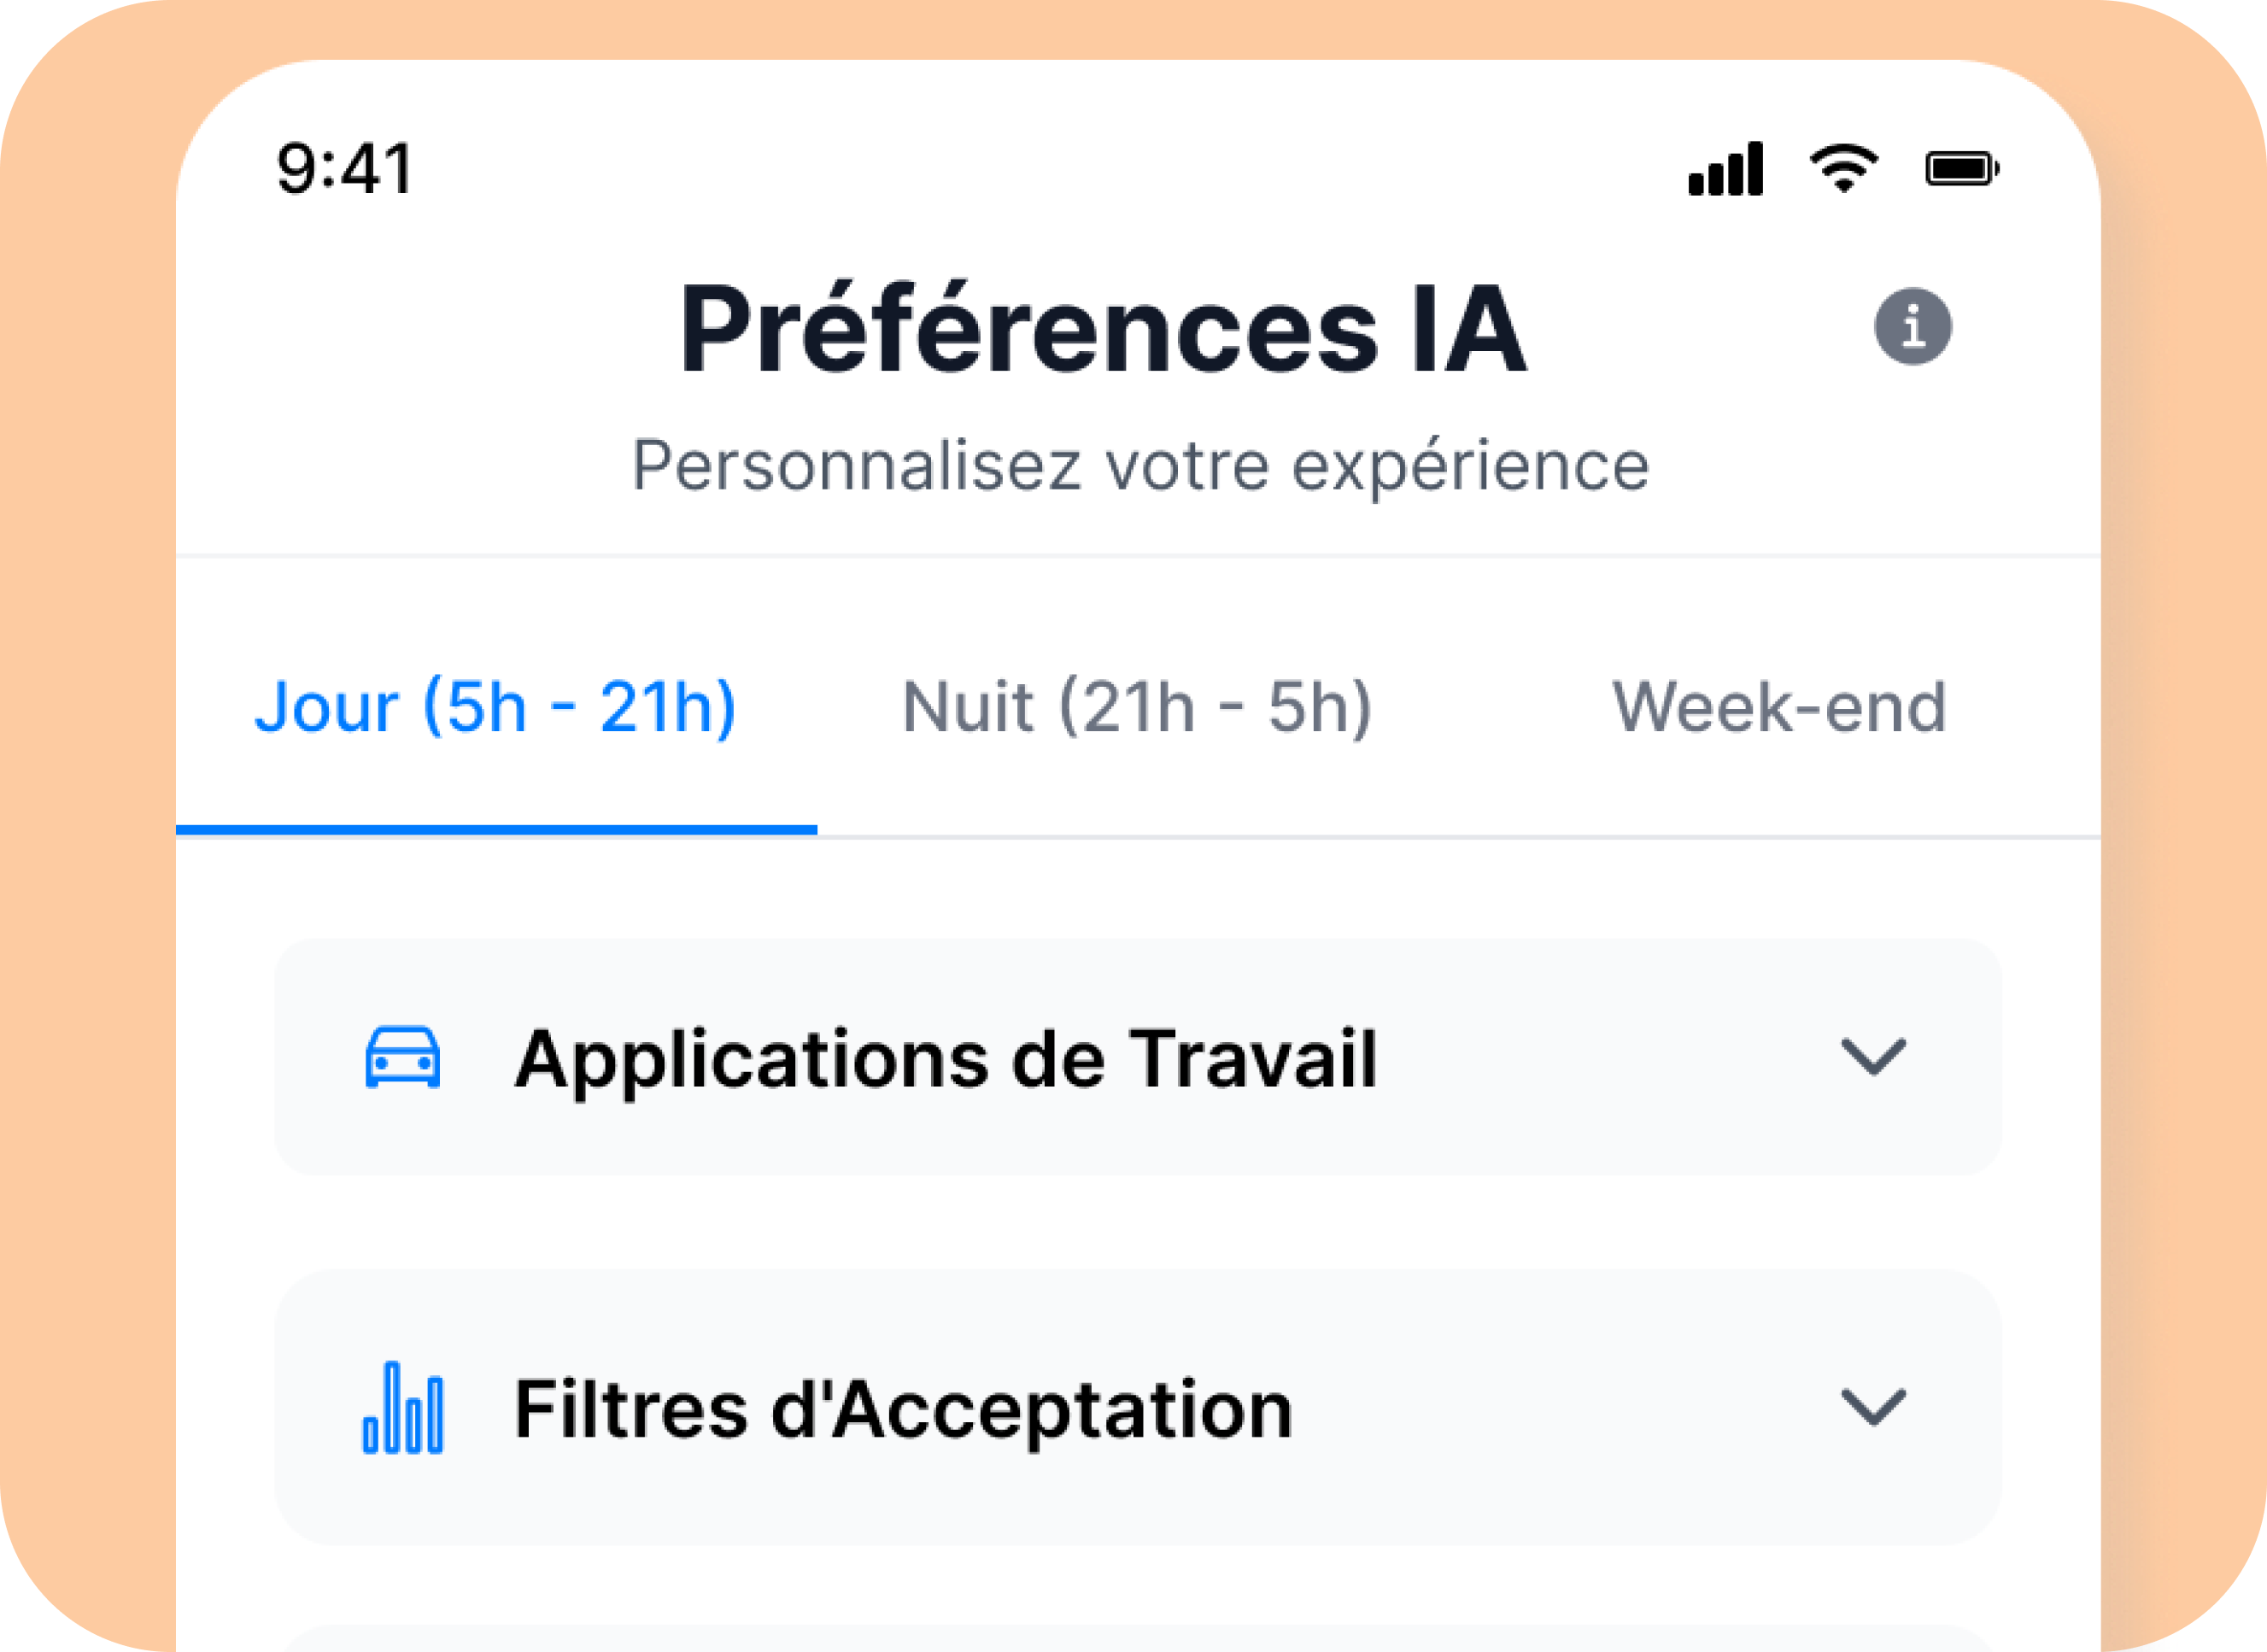Image resolution: width=2267 pixels, height=1652 pixels.
Task: Expand Applications de Travail with its chevron
Action: 1873,1057
